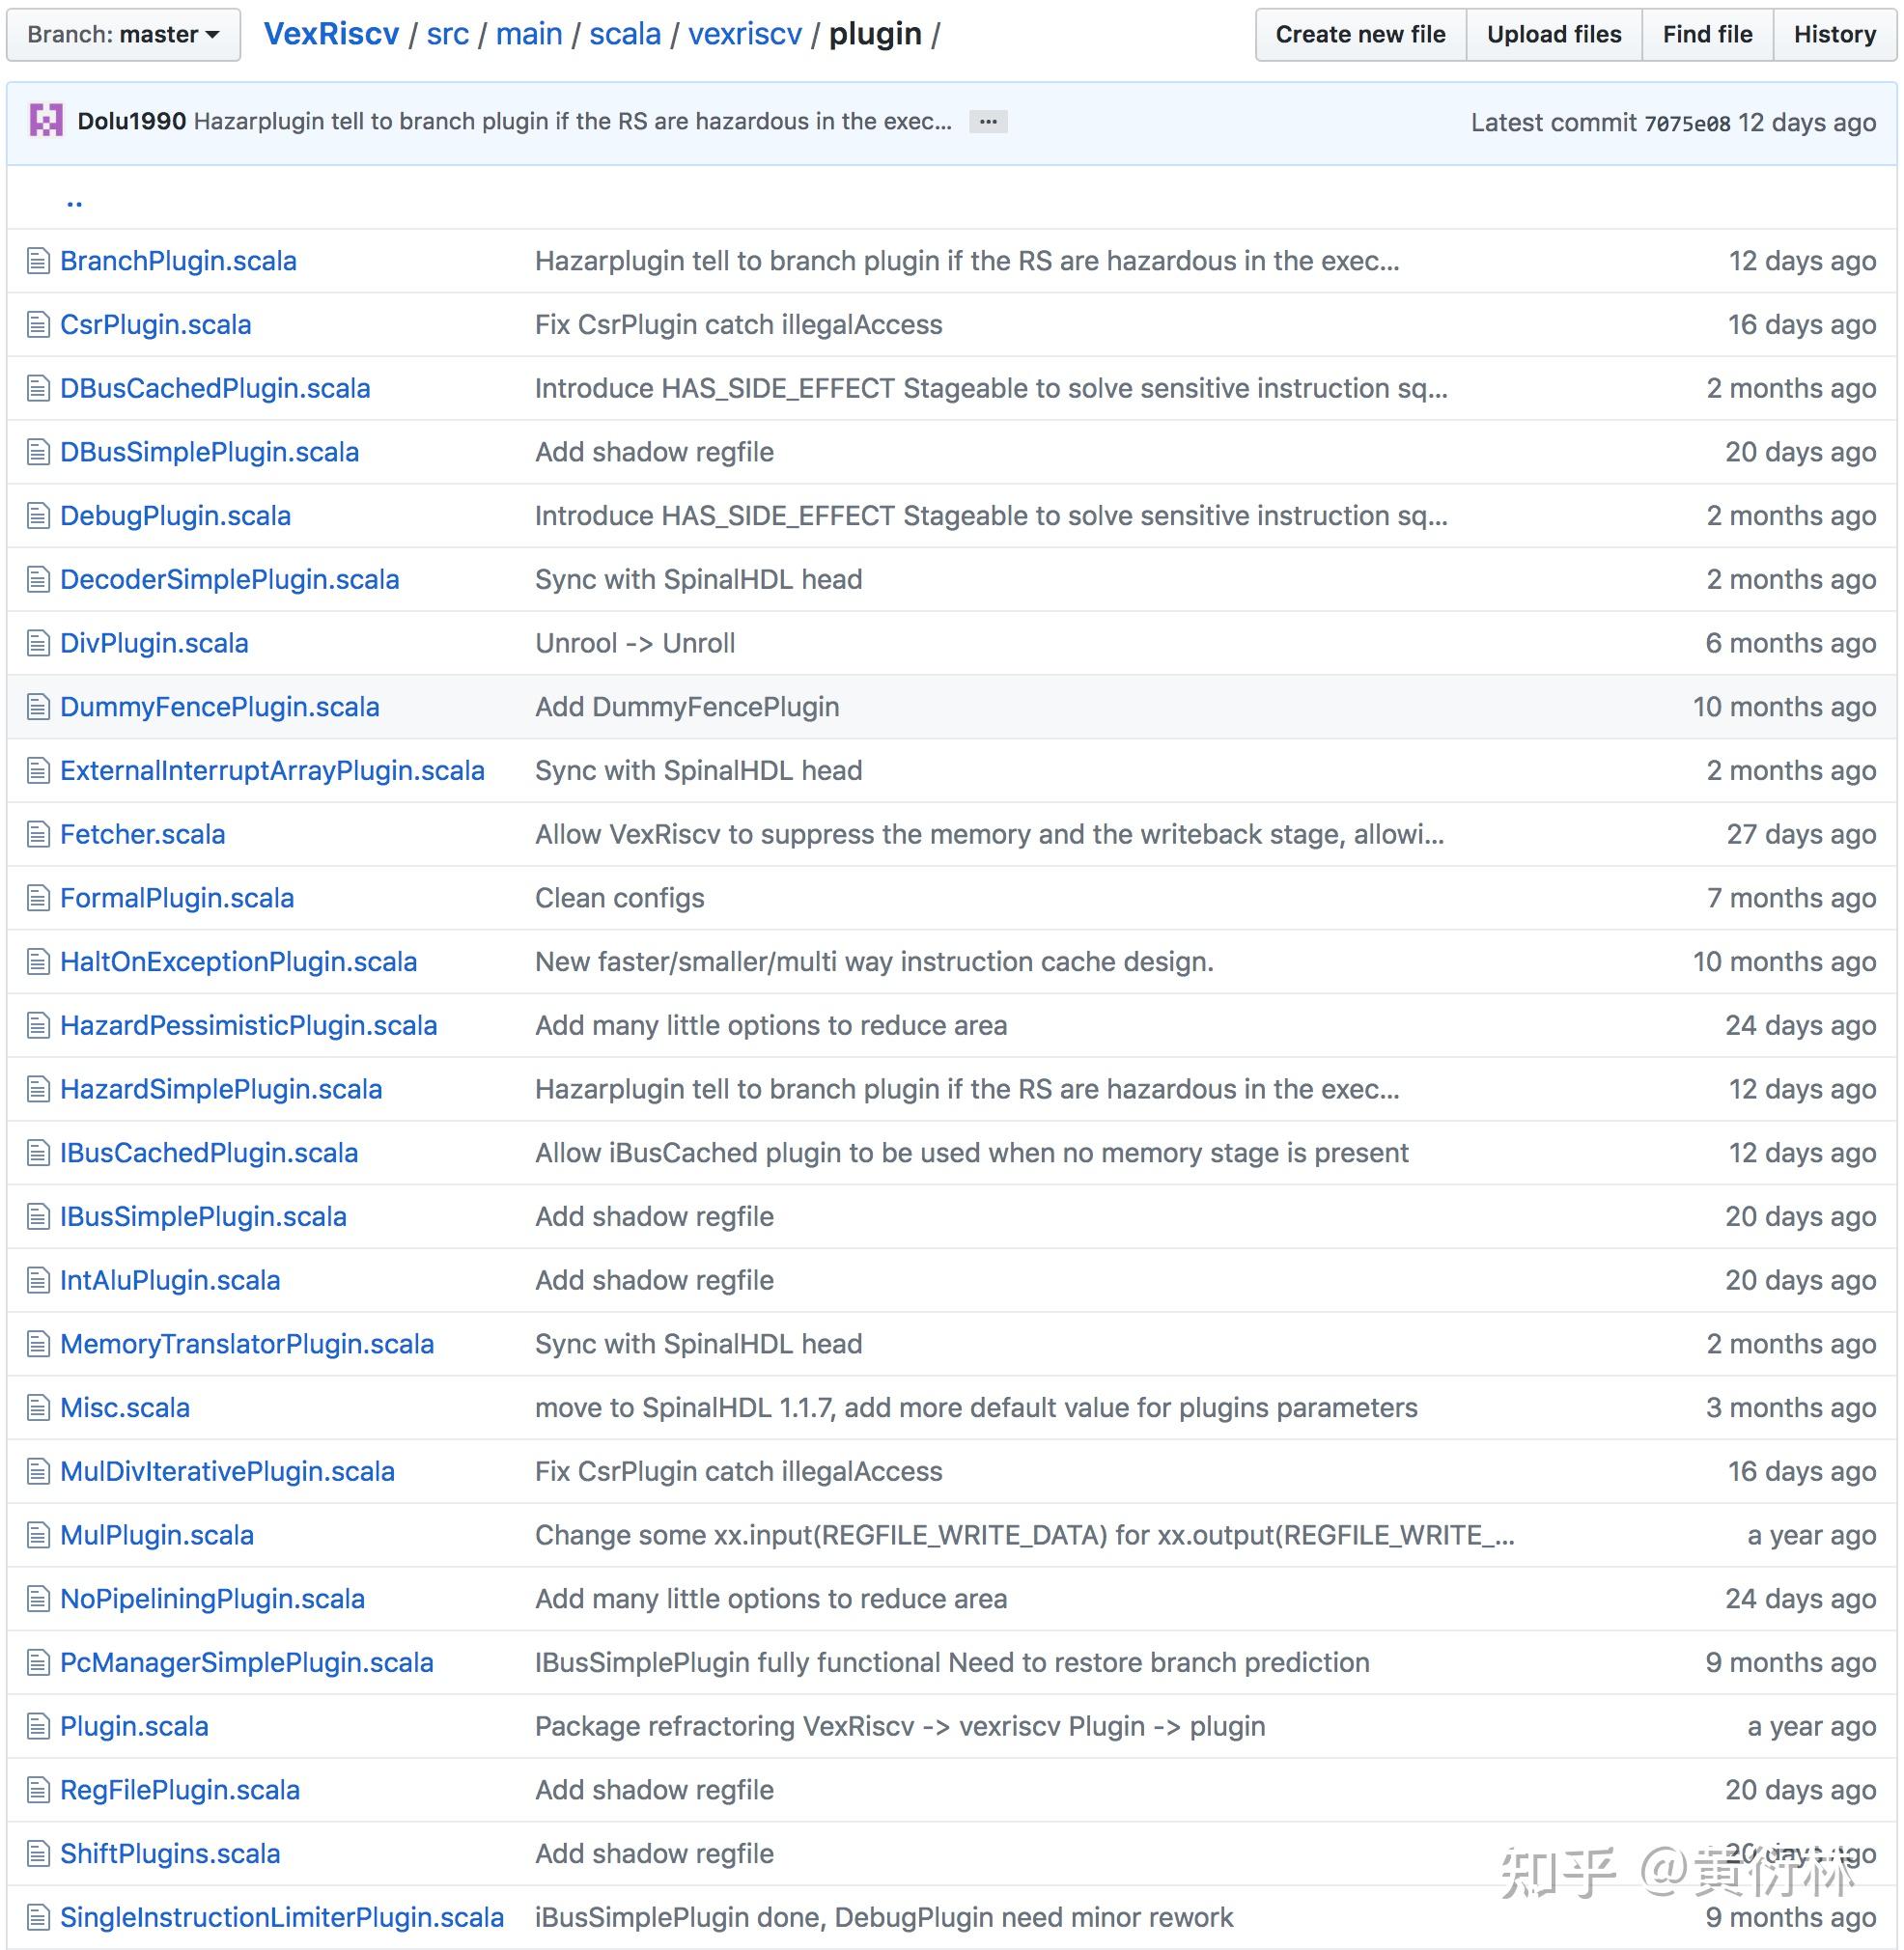This screenshot has height=1950, width=1904.
Task: Open the 'Unrool -> Unroll' commit message
Action: 635,643
